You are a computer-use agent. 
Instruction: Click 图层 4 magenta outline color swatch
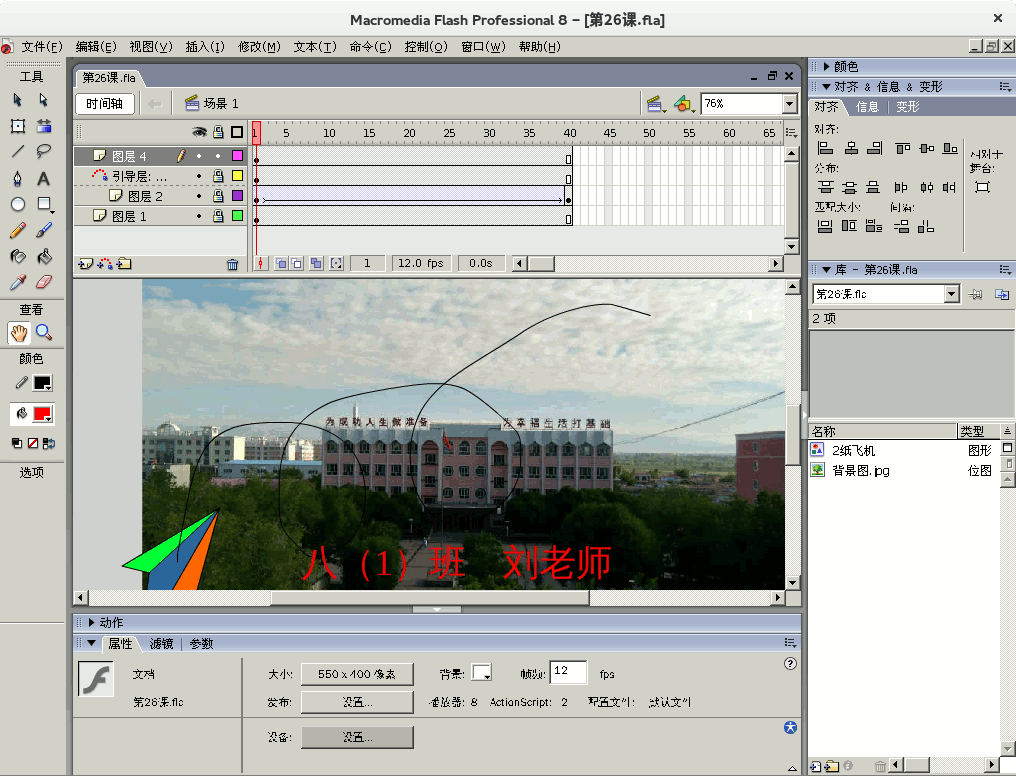pyautogui.click(x=238, y=156)
